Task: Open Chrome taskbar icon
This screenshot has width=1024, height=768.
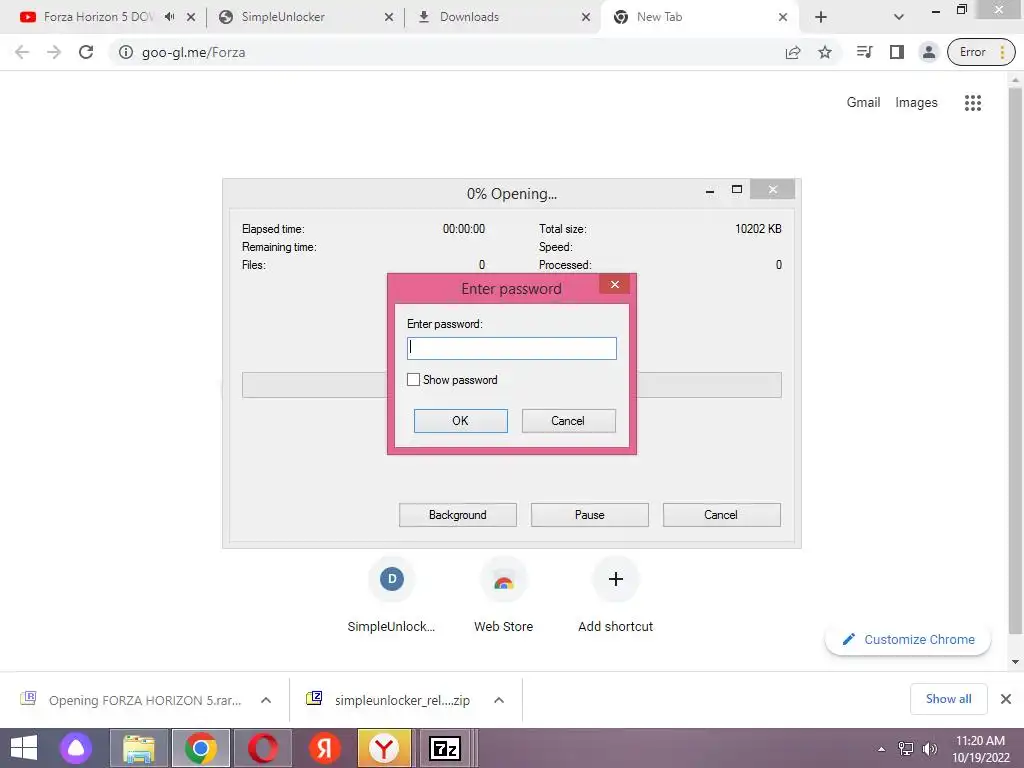Action: (200, 748)
